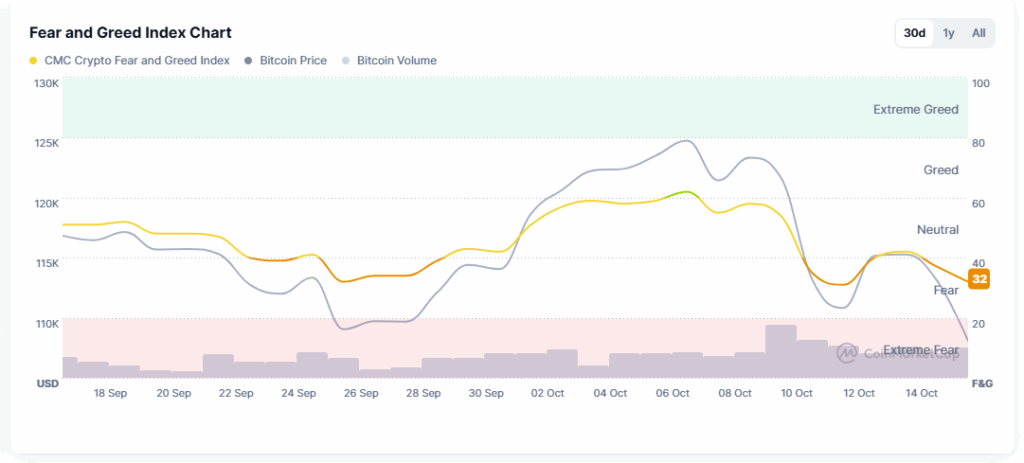Click the Neutral zone label
1024x463 pixels.
point(937,229)
